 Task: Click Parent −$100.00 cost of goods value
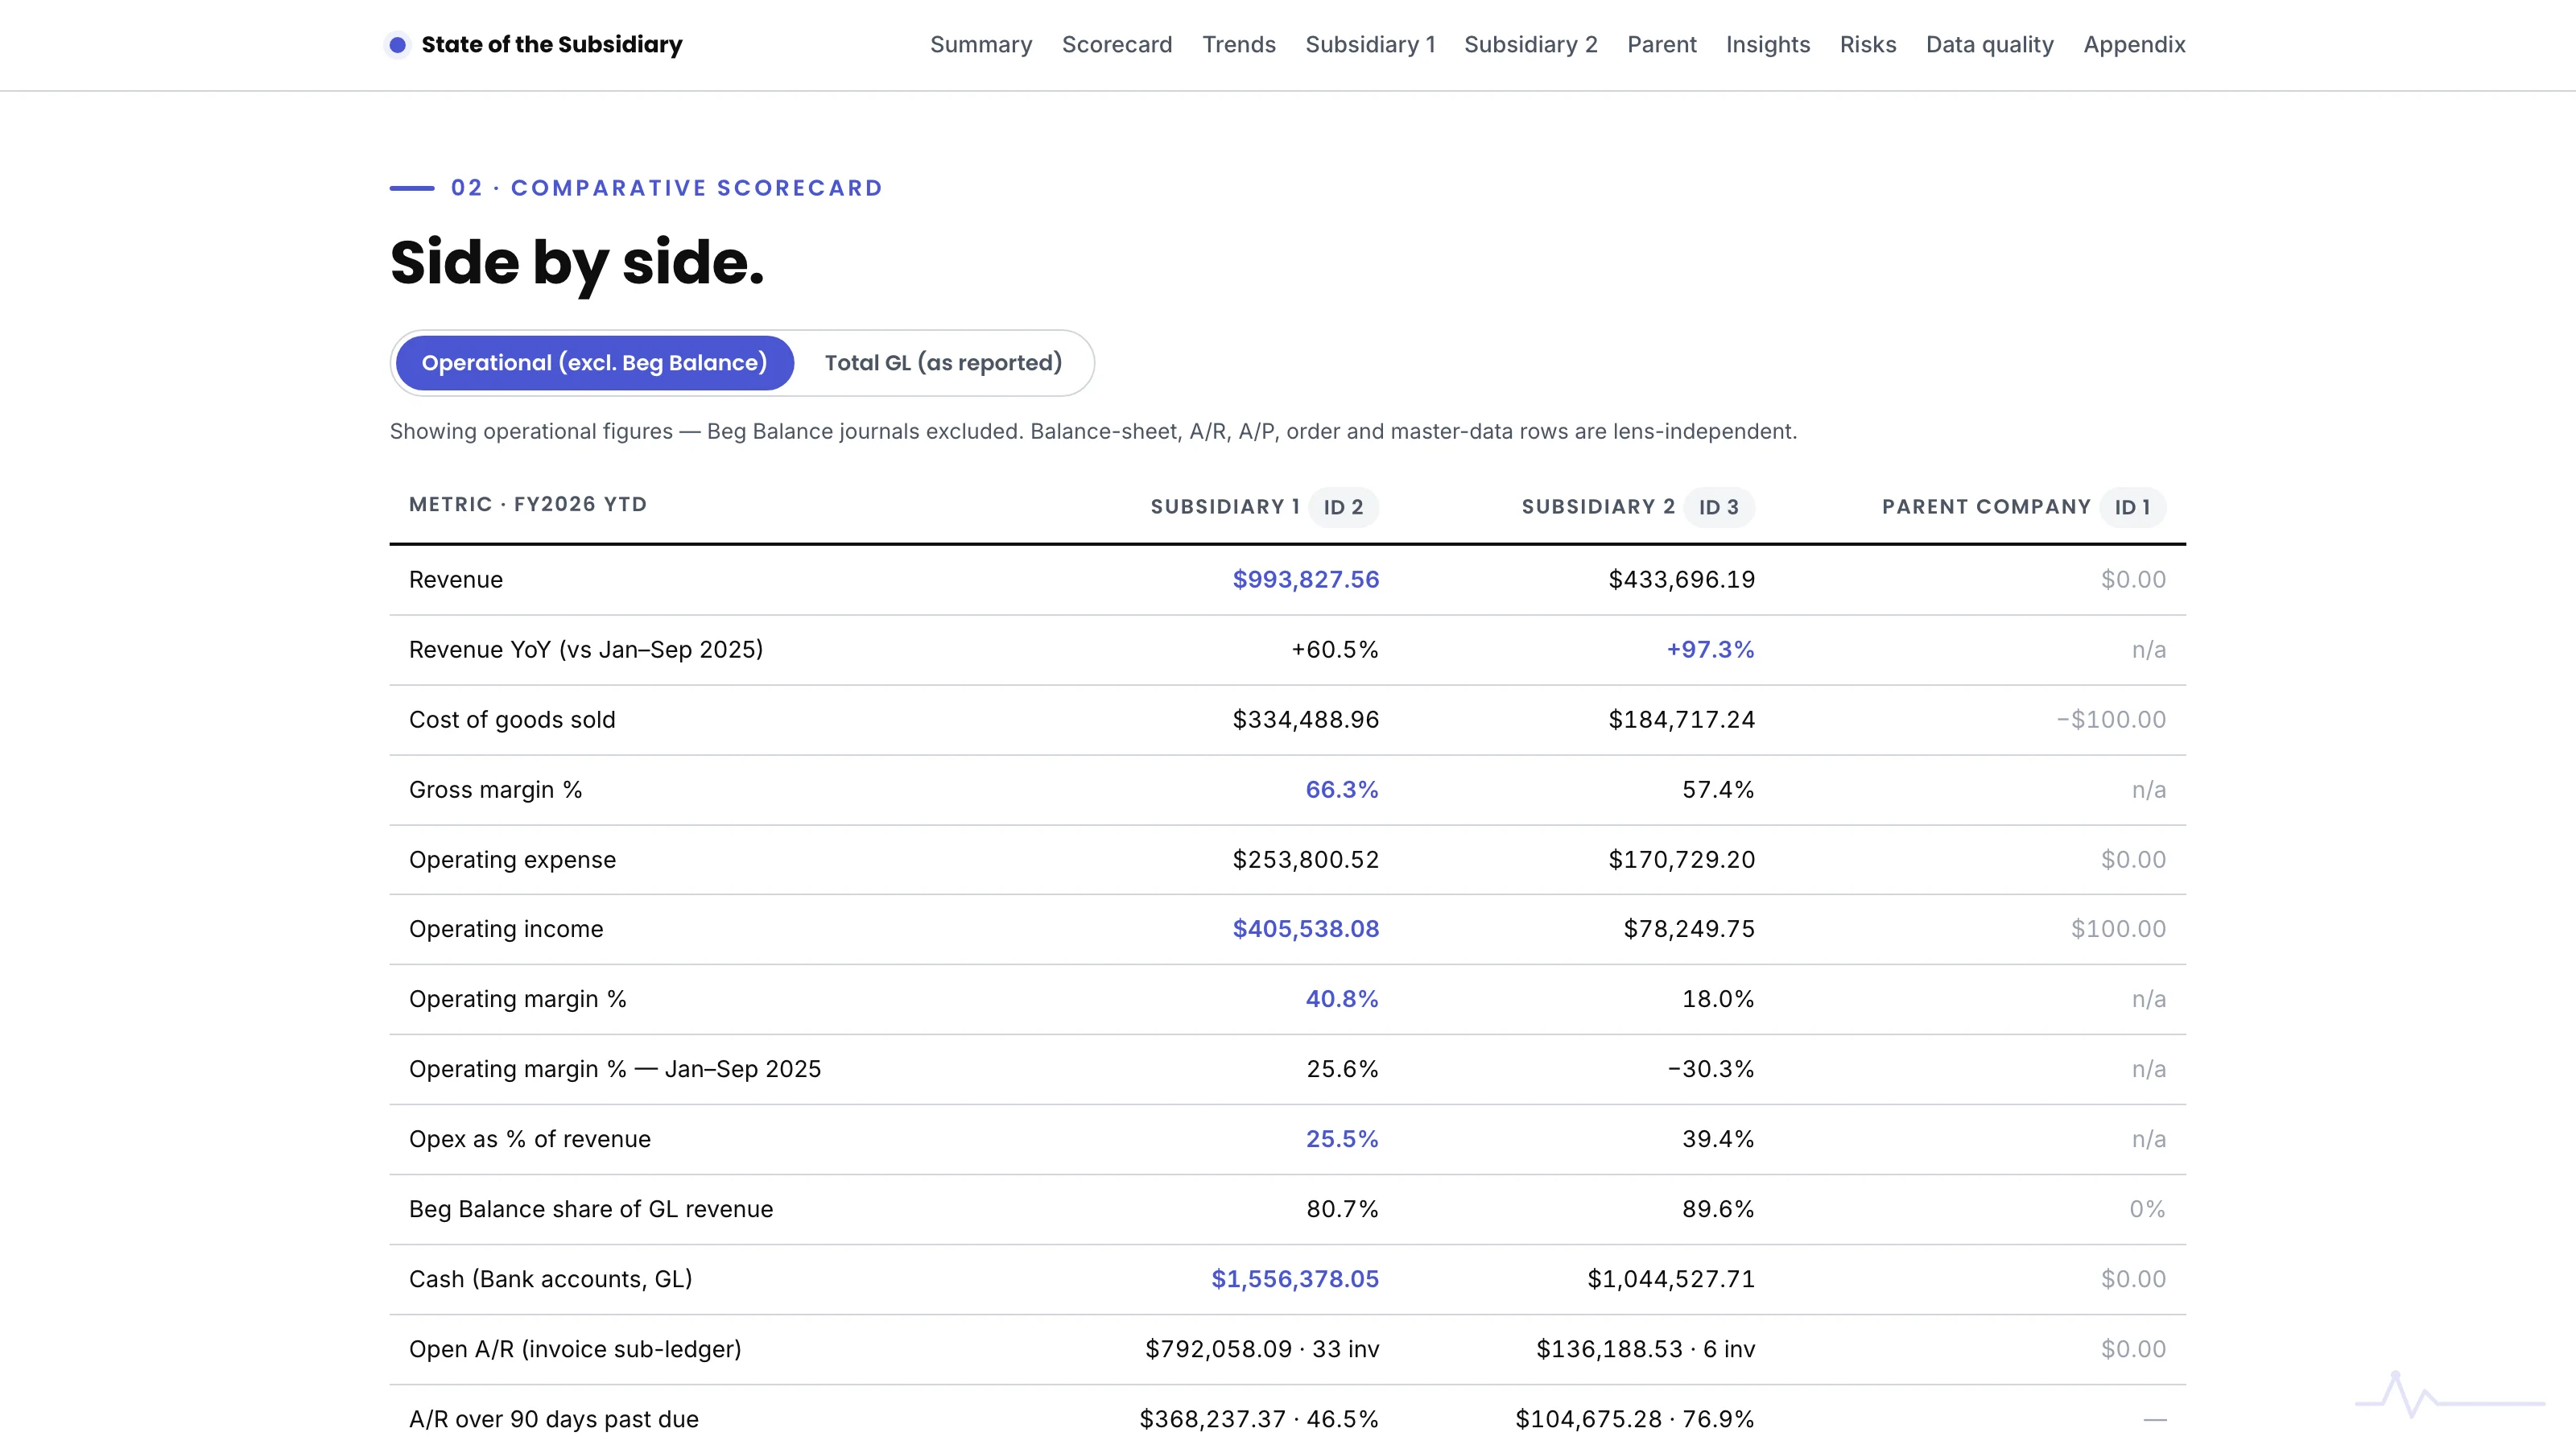point(2110,720)
